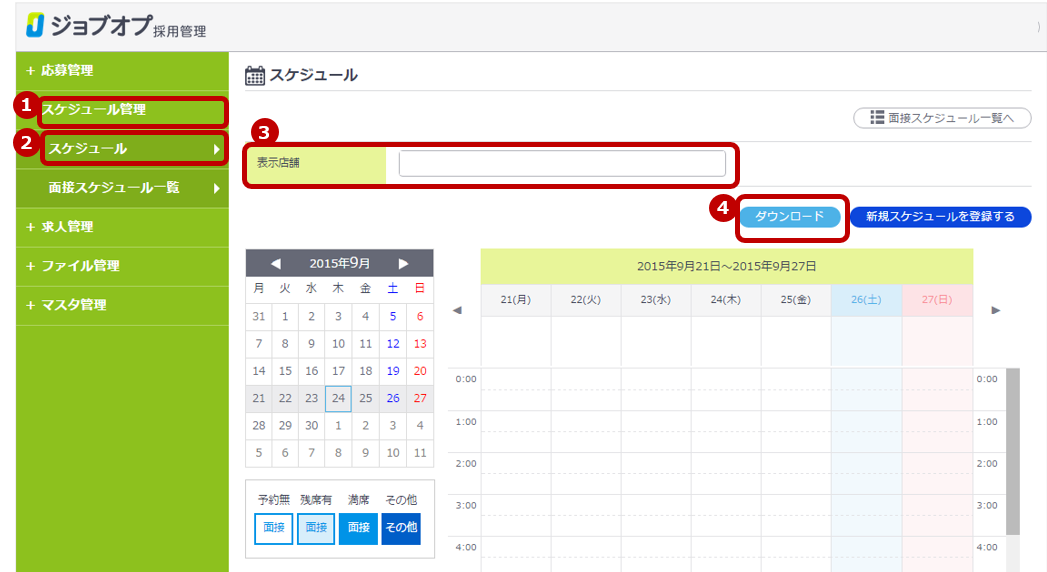Show previous week in schedule grid
Image resolution: width=1047 pixels, height=572 pixels.
pos(457,310)
